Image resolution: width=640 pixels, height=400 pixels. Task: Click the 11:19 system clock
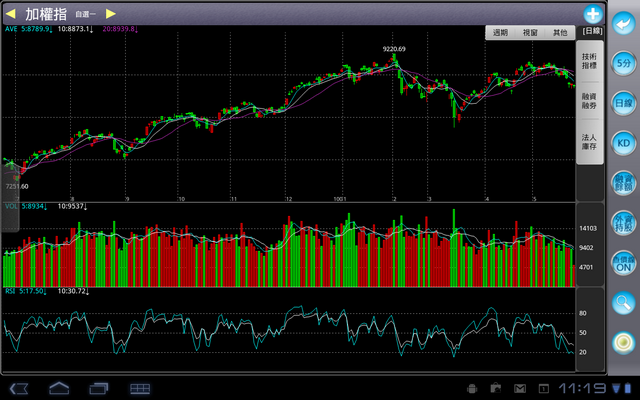(x=582, y=389)
